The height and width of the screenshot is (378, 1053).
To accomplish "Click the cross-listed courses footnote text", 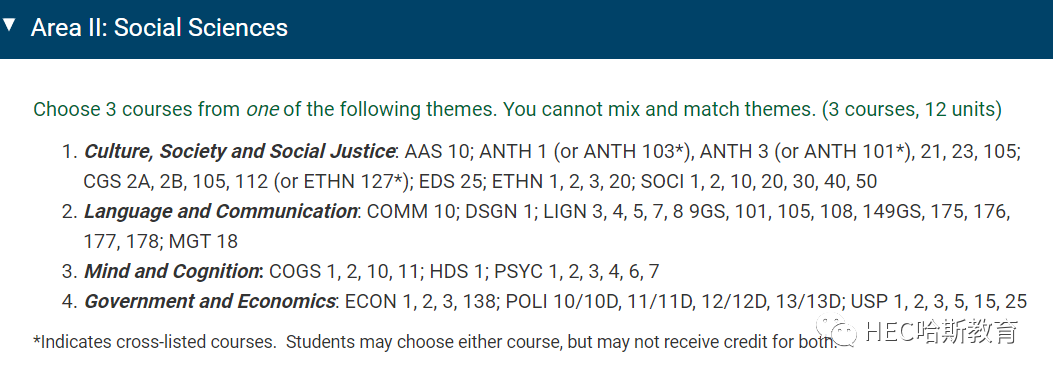I will [x=435, y=342].
